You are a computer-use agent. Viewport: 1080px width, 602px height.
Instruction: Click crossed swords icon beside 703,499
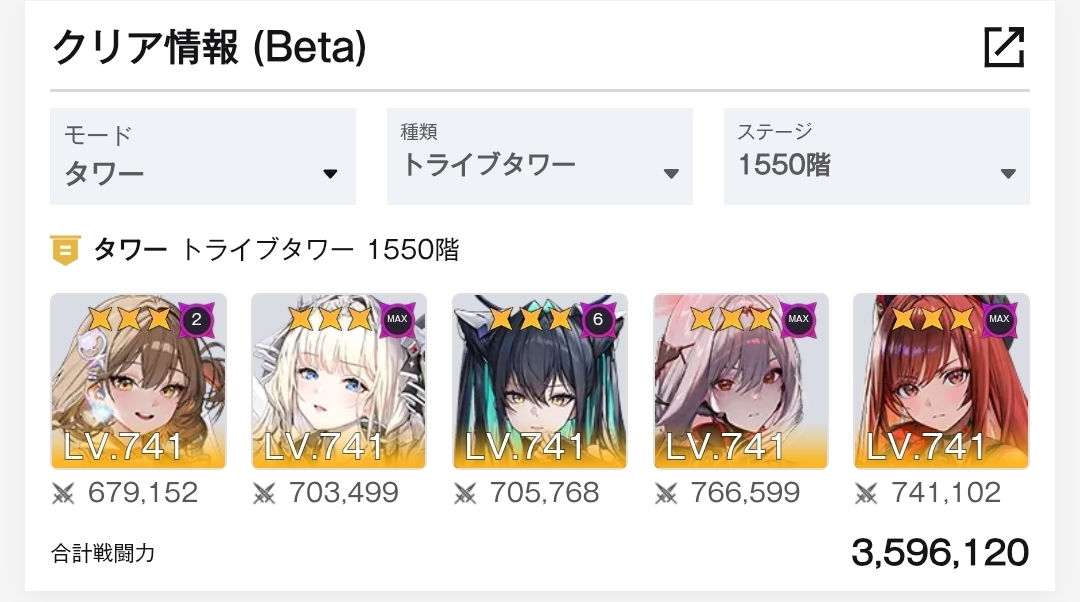264,493
